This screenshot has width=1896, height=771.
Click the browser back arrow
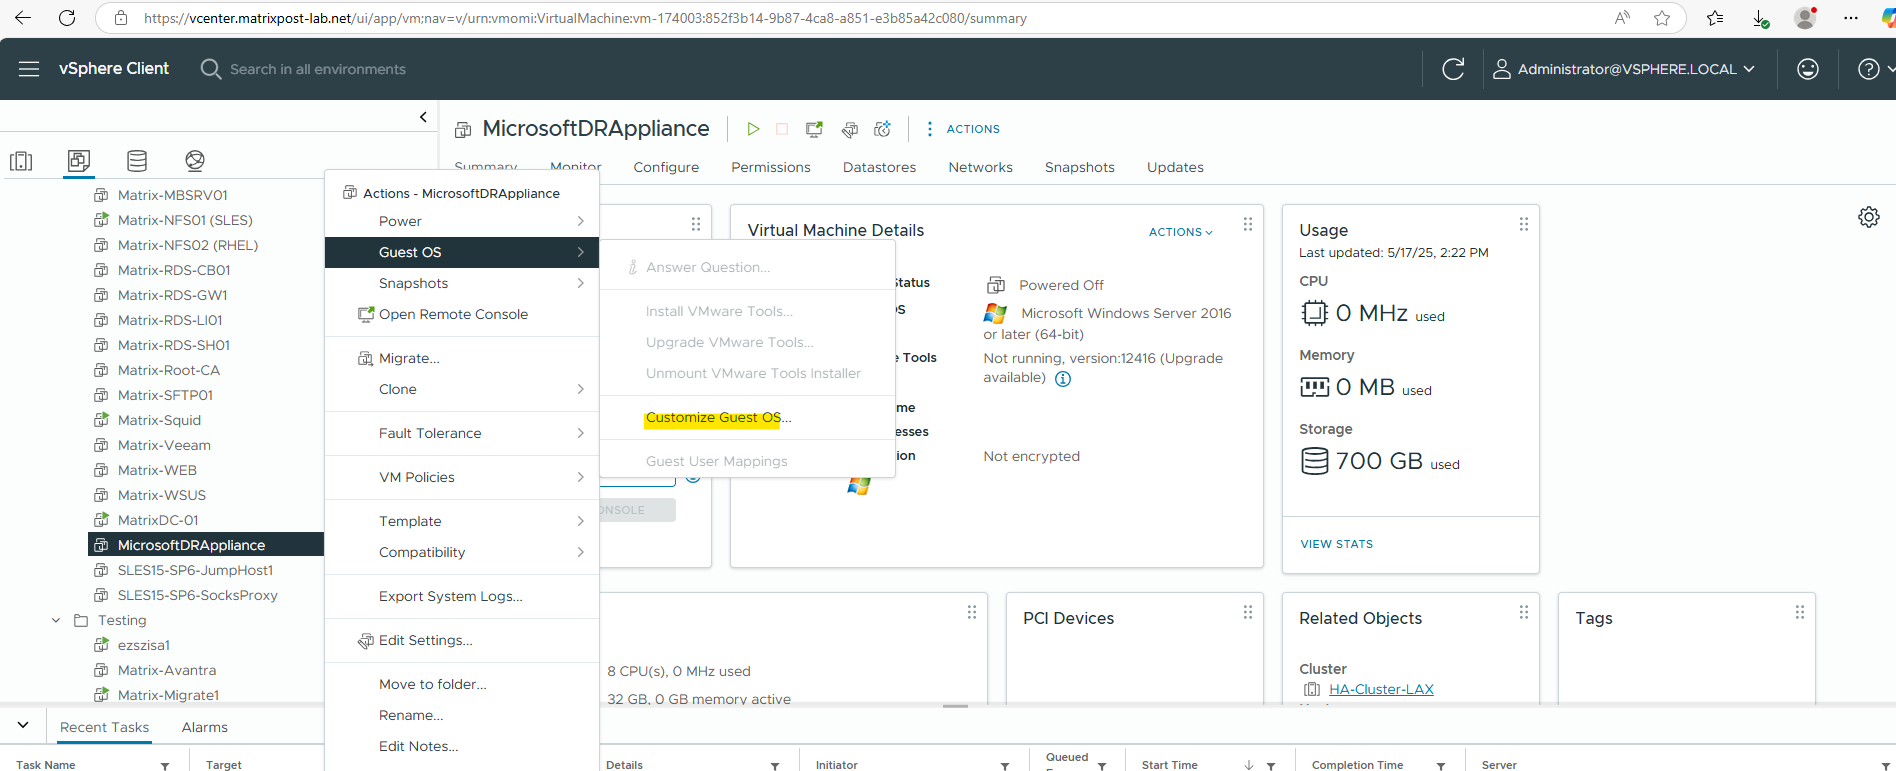click(x=23, y=18)
